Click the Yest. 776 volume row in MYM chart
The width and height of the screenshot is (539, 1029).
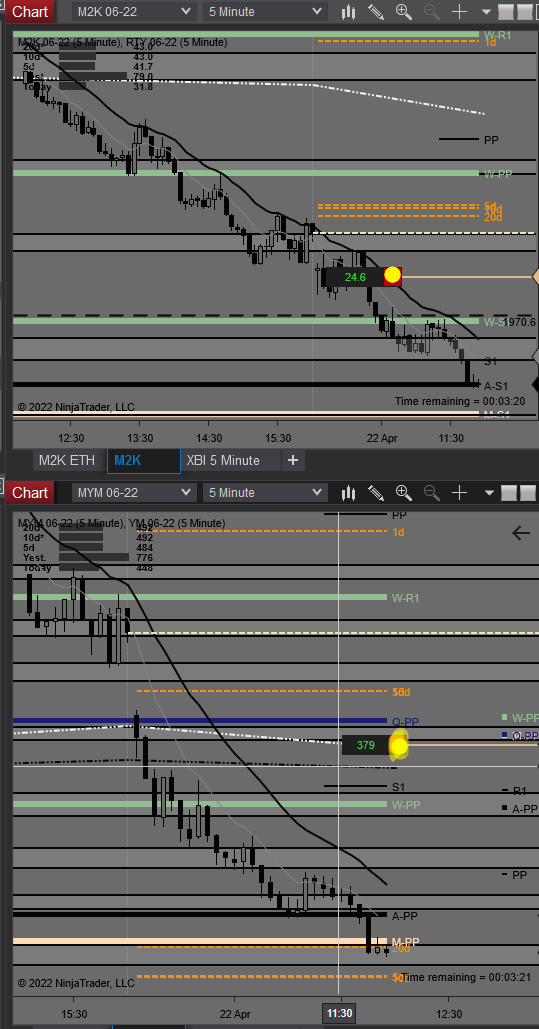[x=87, y=557]
